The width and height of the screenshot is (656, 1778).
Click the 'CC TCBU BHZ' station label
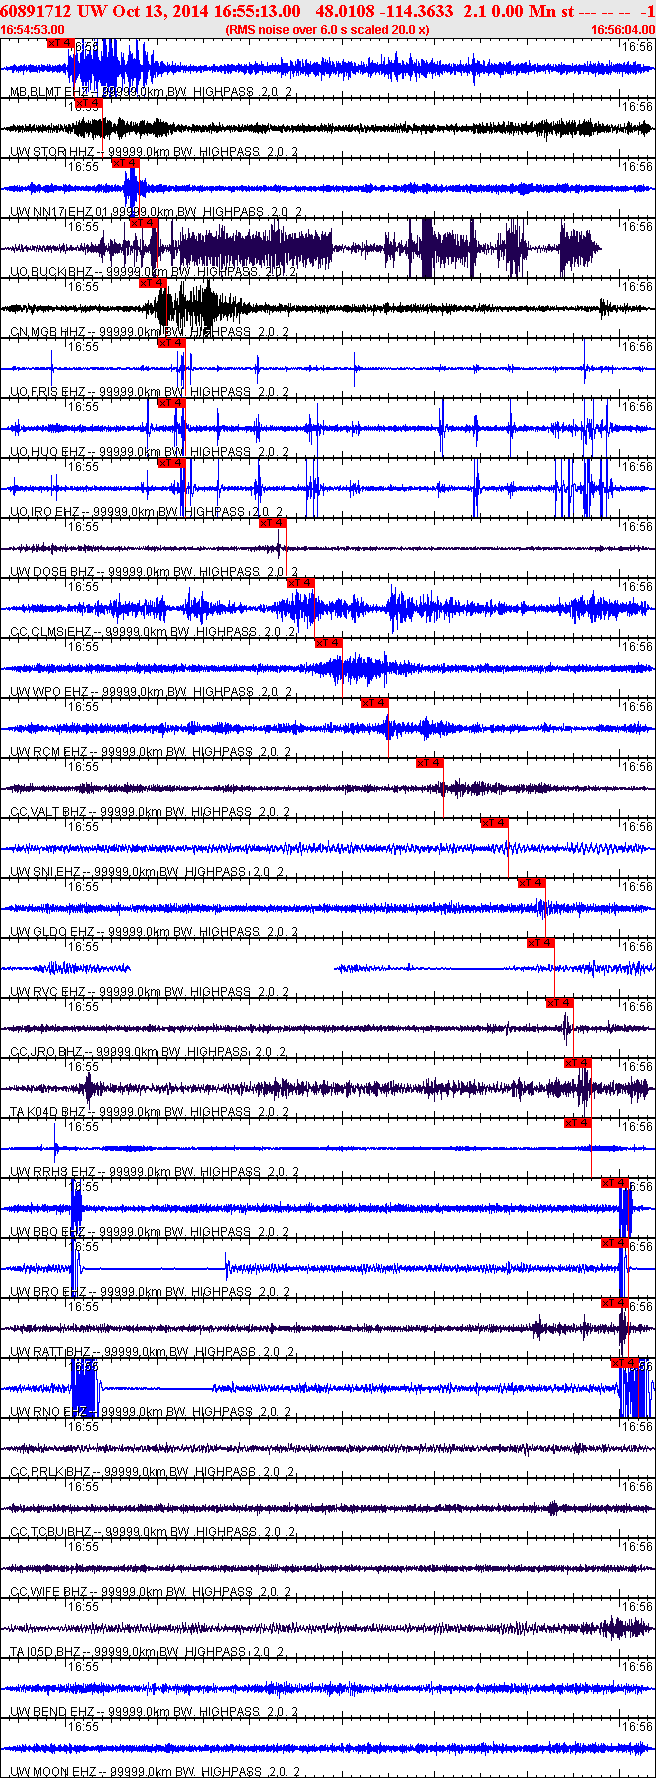50,1532
